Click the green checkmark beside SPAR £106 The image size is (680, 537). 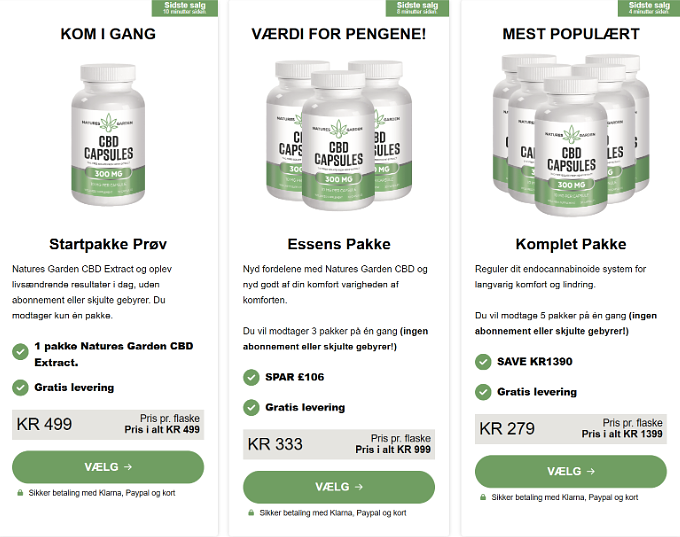pyautogui.click(x=251, y=377)
